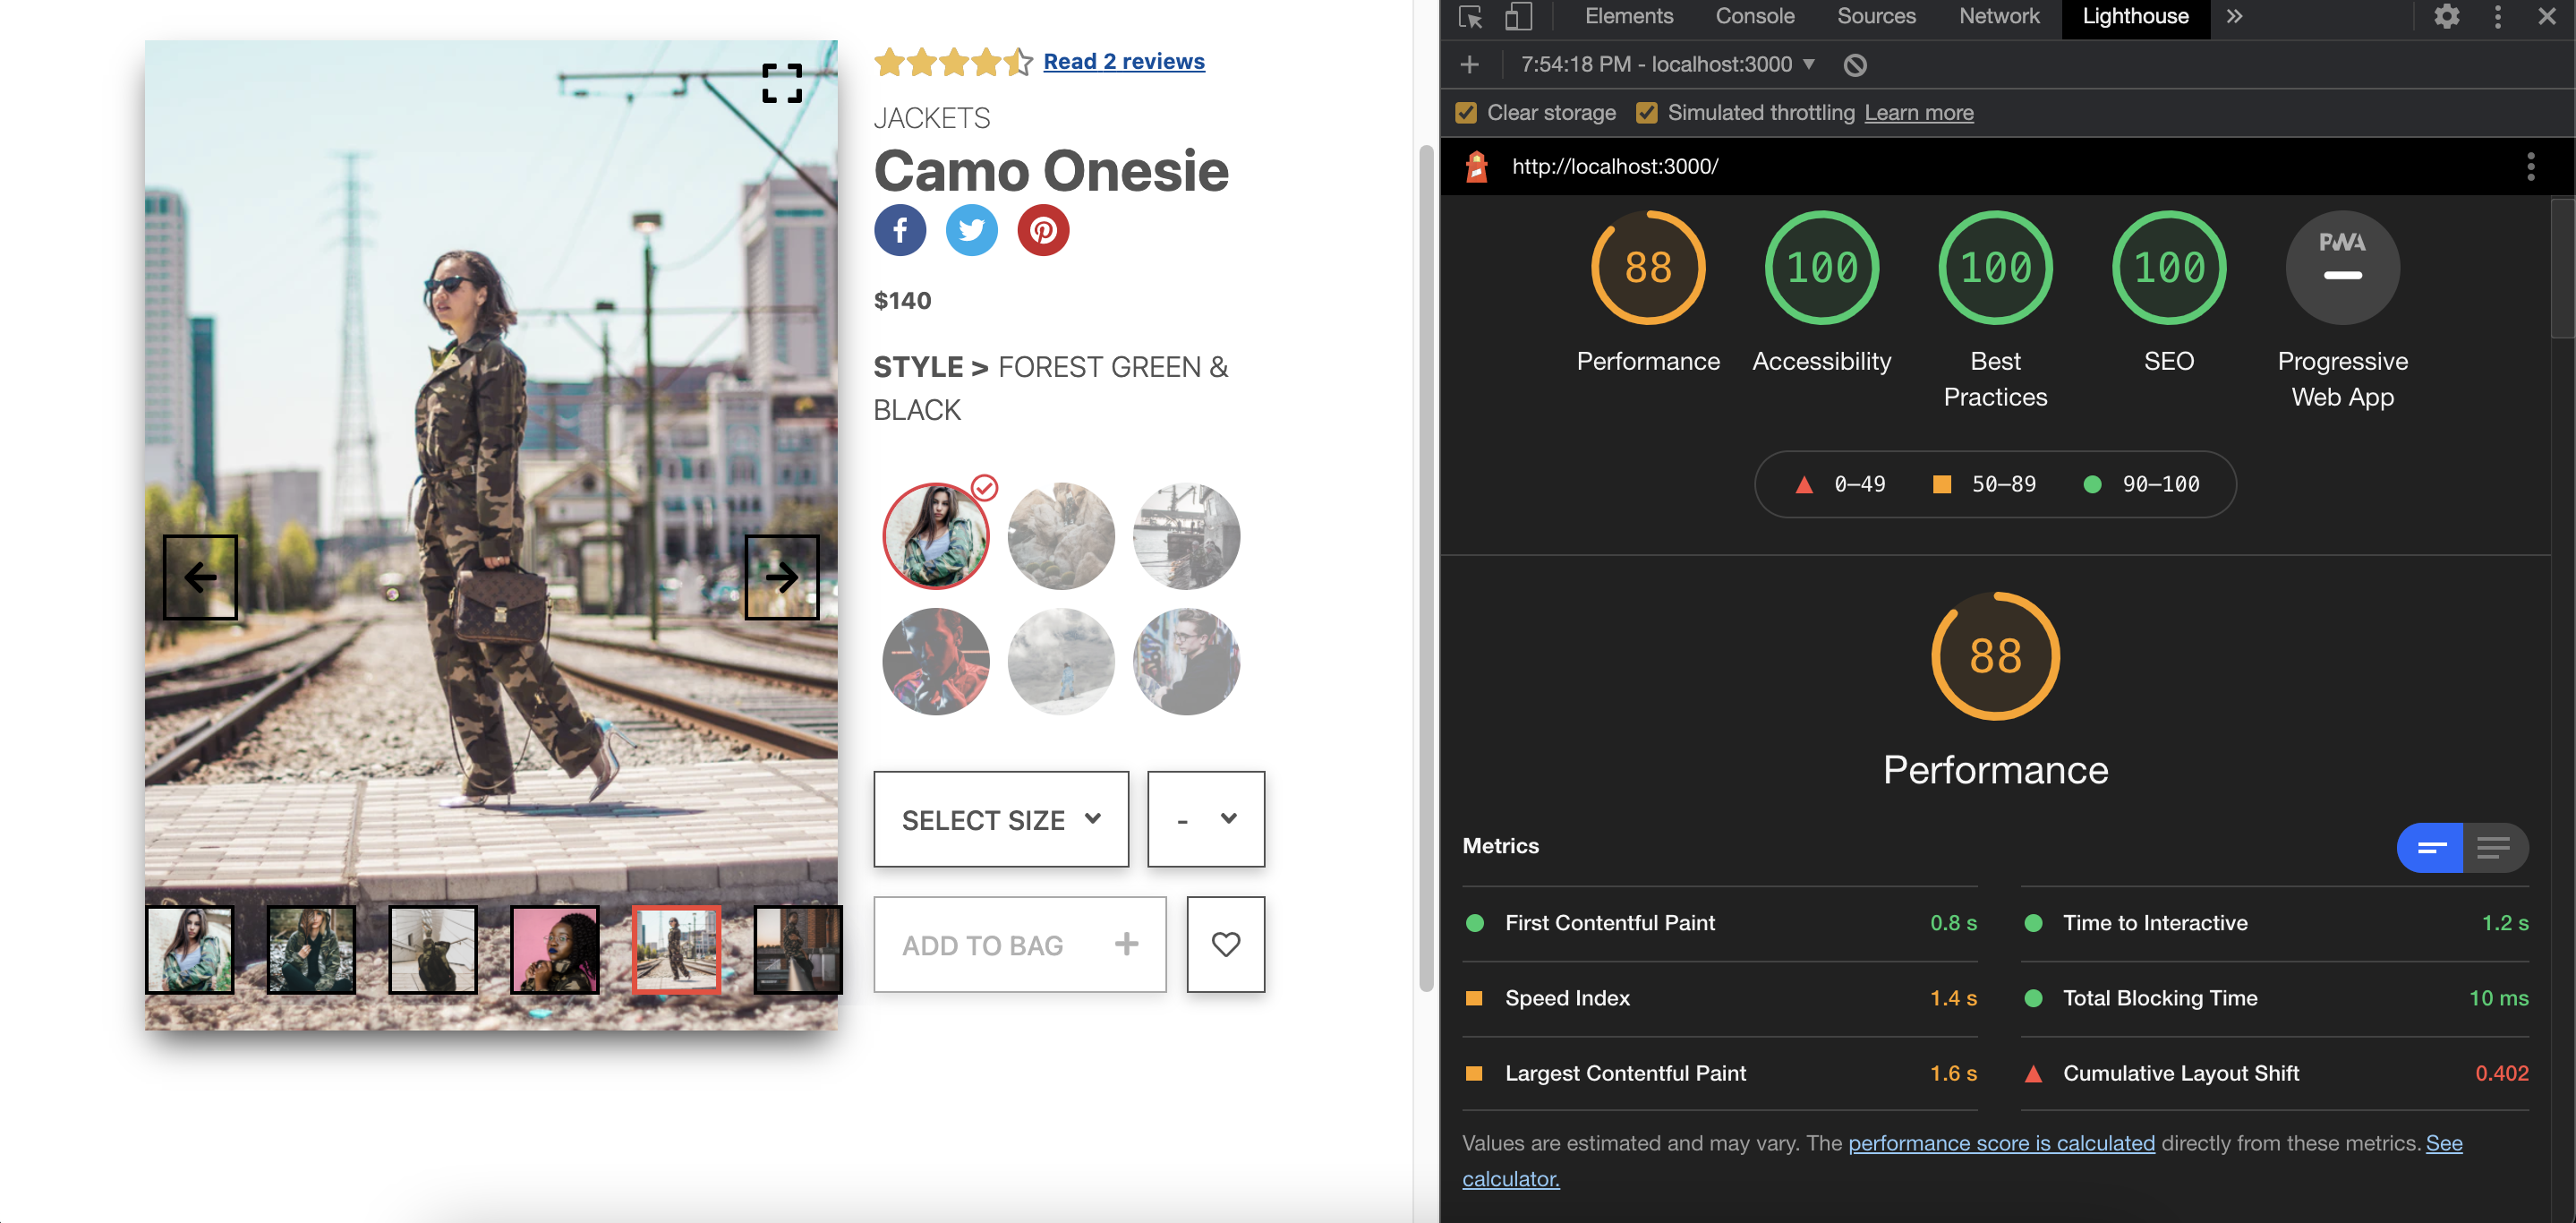The height and width of the screenshot is (1223, 2576).
Task: Click the ADD TO BAG button
Action: pos(1019,943)
